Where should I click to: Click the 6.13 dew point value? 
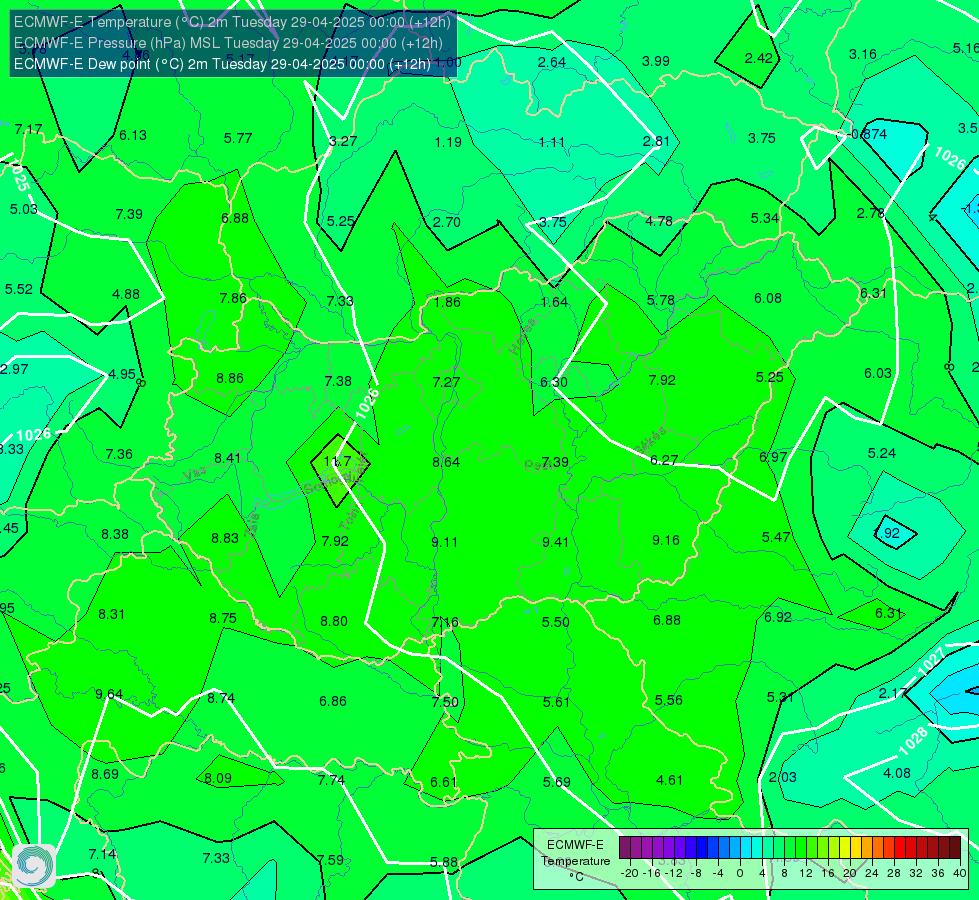pos(132,136)
